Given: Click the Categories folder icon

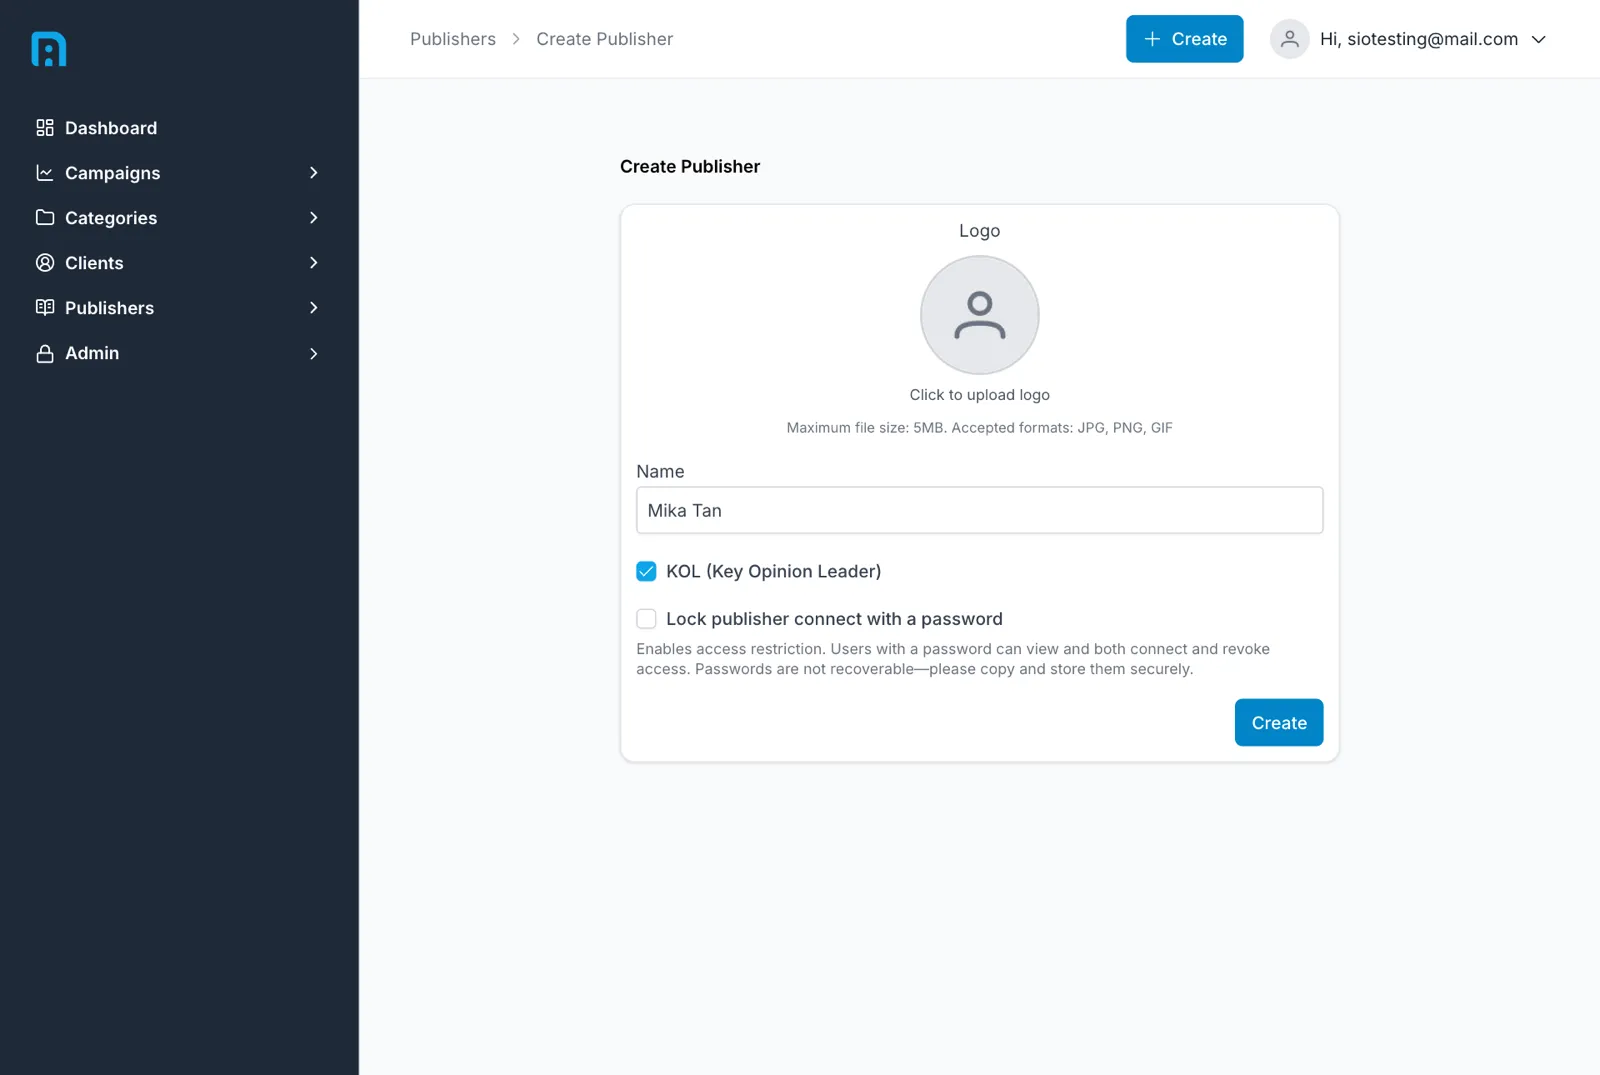Looking at the screenshot, I should click(45, 218).
